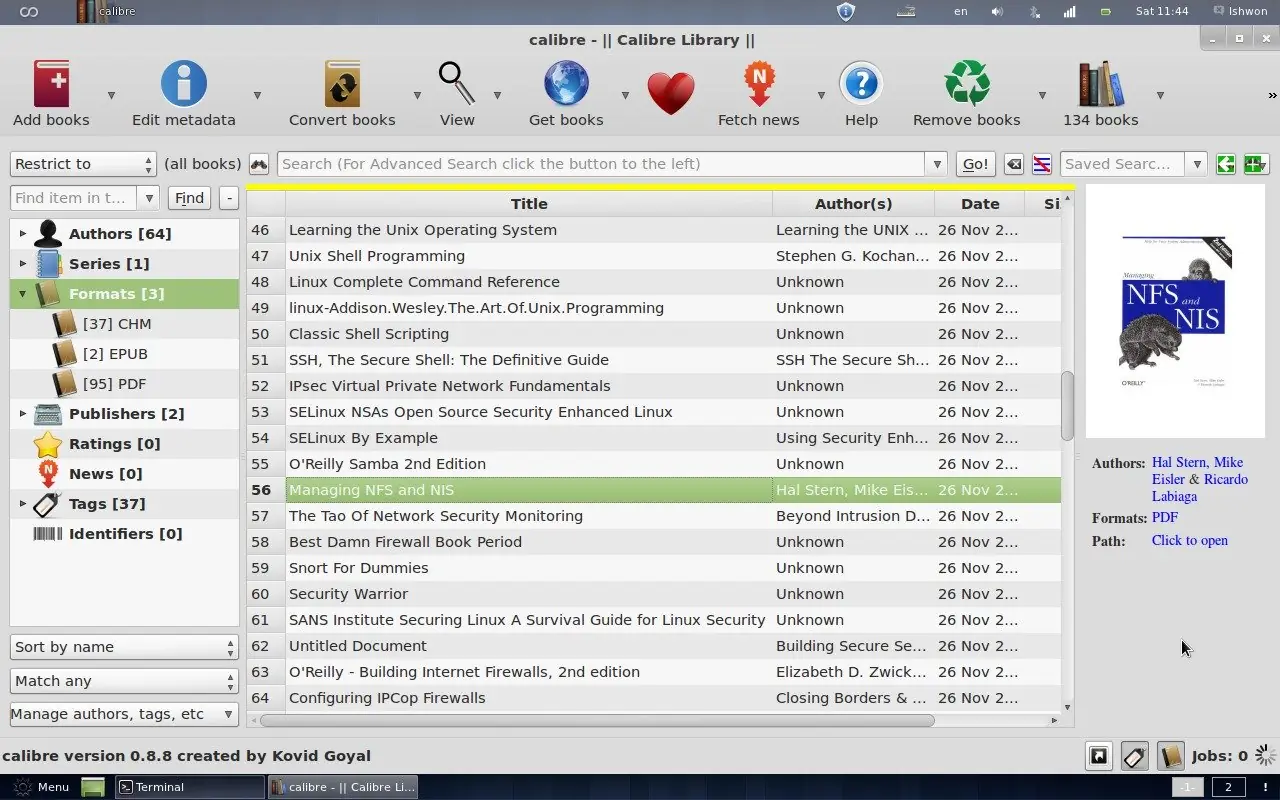Select the Unix Shell Programming row
The image size is (1280, 800).
654,256
